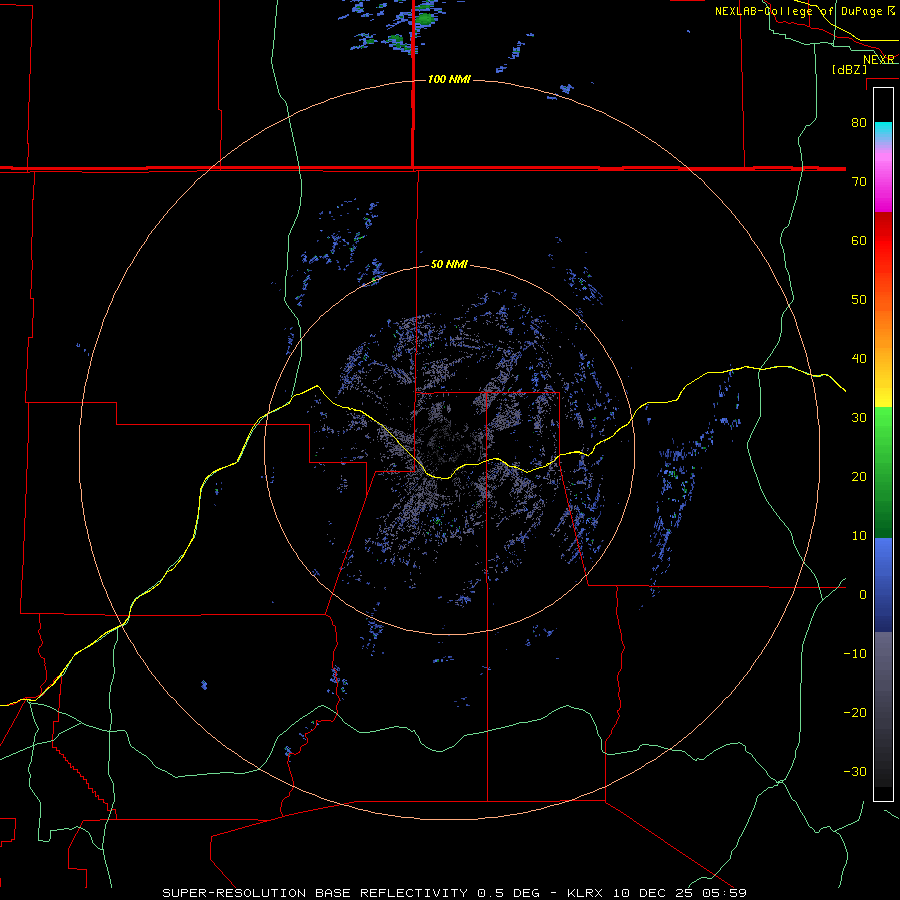
Task: Click the green segment of the color bar
Action: coord(883,472)
